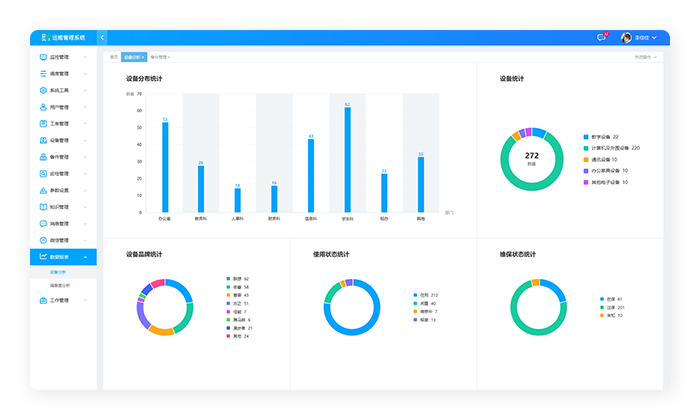The height and width of the screenshot is (420, 700).
Task: Expand the 工单管理 sidebar menu
Action: [x=62, y=300]
